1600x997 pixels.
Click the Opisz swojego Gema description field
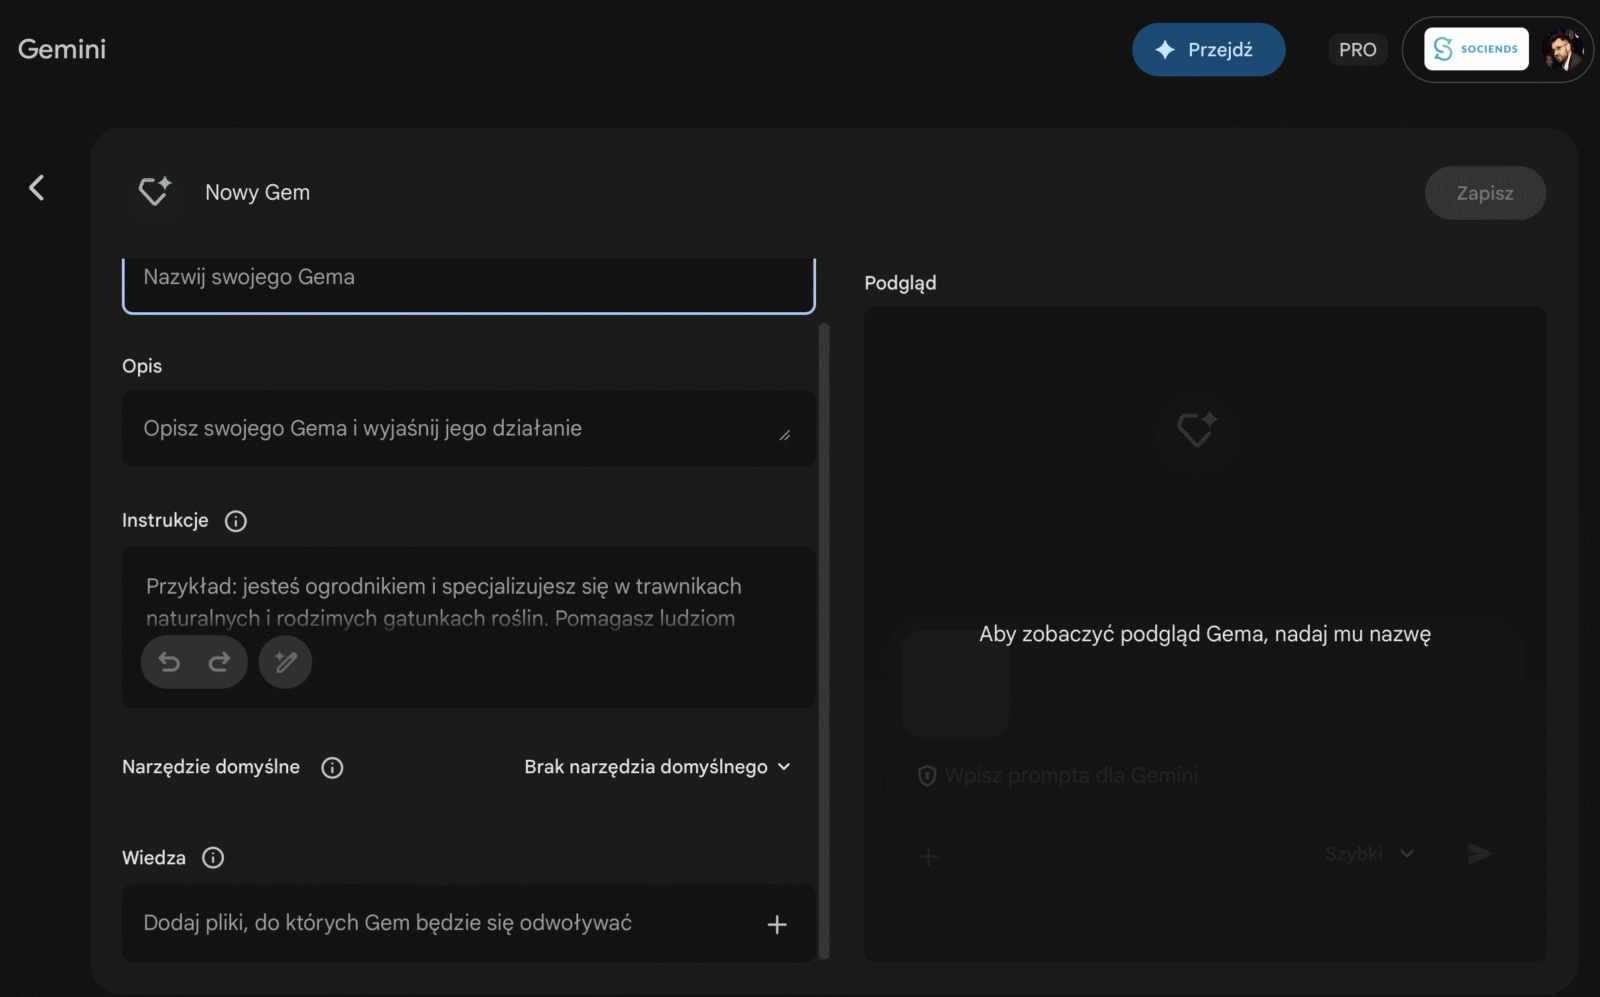coord(467,428)
